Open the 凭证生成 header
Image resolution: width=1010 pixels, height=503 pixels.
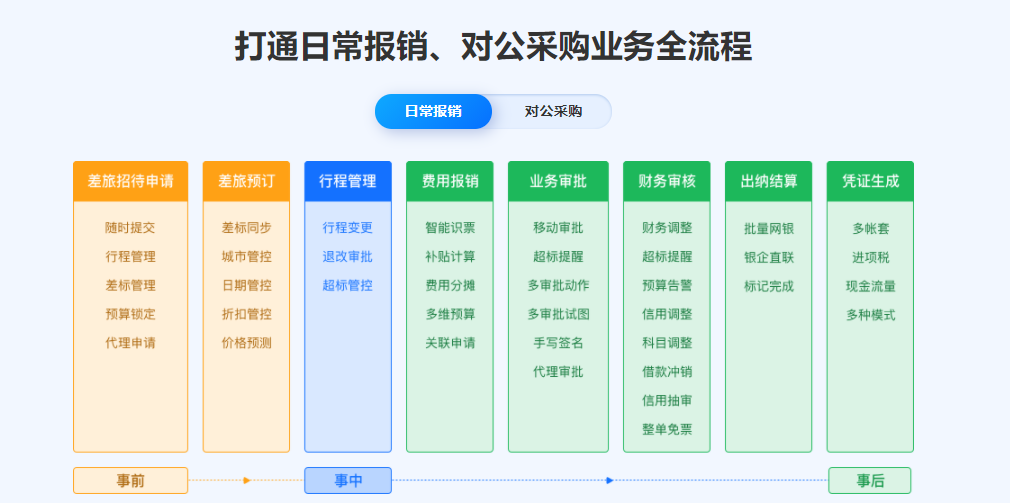point(870,181)
